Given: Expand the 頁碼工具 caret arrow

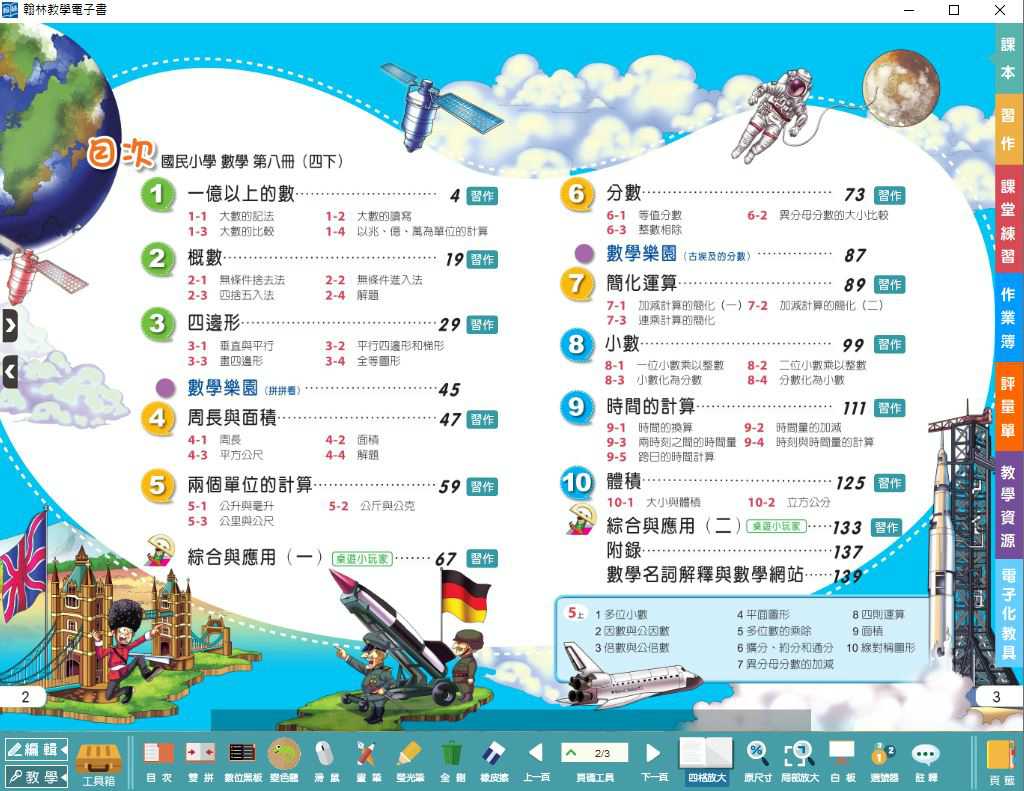Looking at the screenshot, I should pyautogui.click(x=571, y=753).
